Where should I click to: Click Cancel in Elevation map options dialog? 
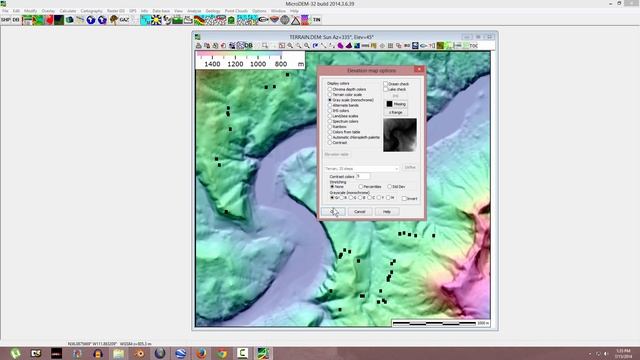[x=360, y=211]
